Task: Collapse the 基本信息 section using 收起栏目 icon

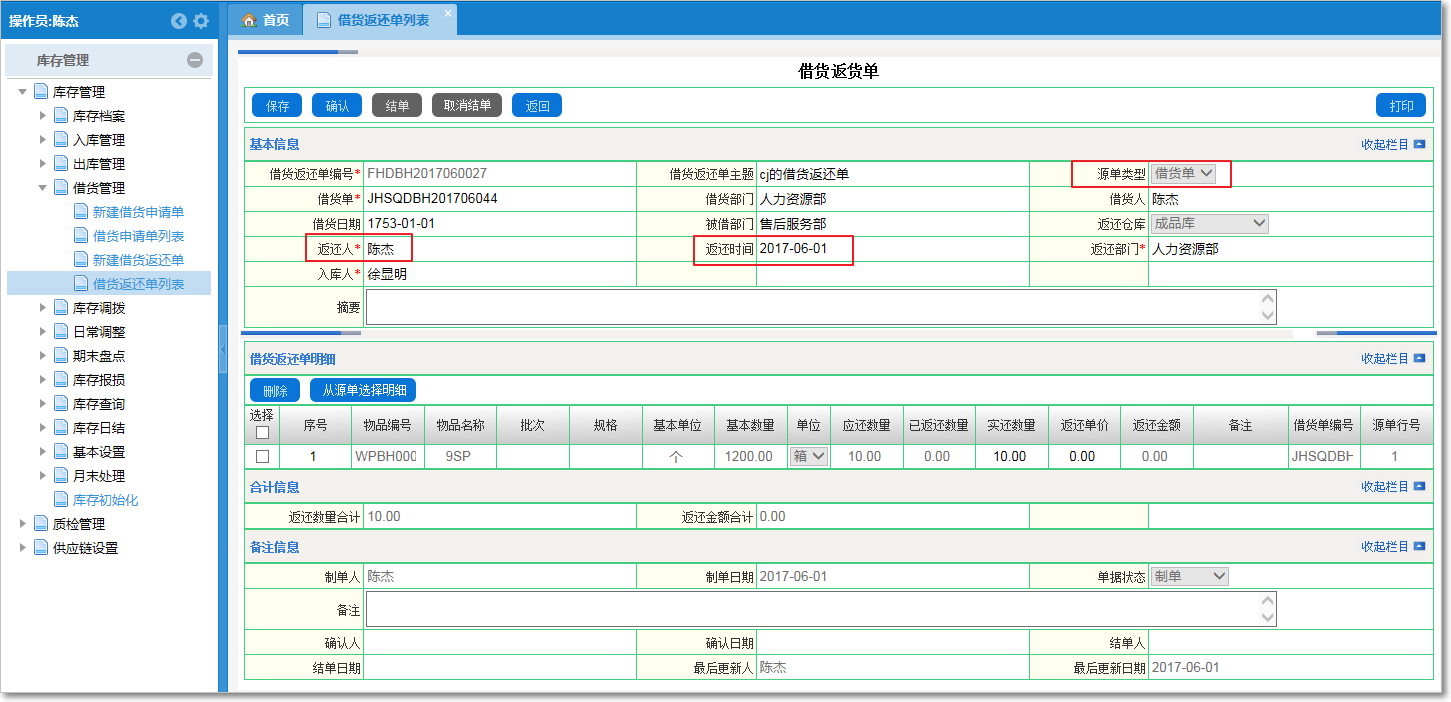Action: click(x=1419, y=144)
